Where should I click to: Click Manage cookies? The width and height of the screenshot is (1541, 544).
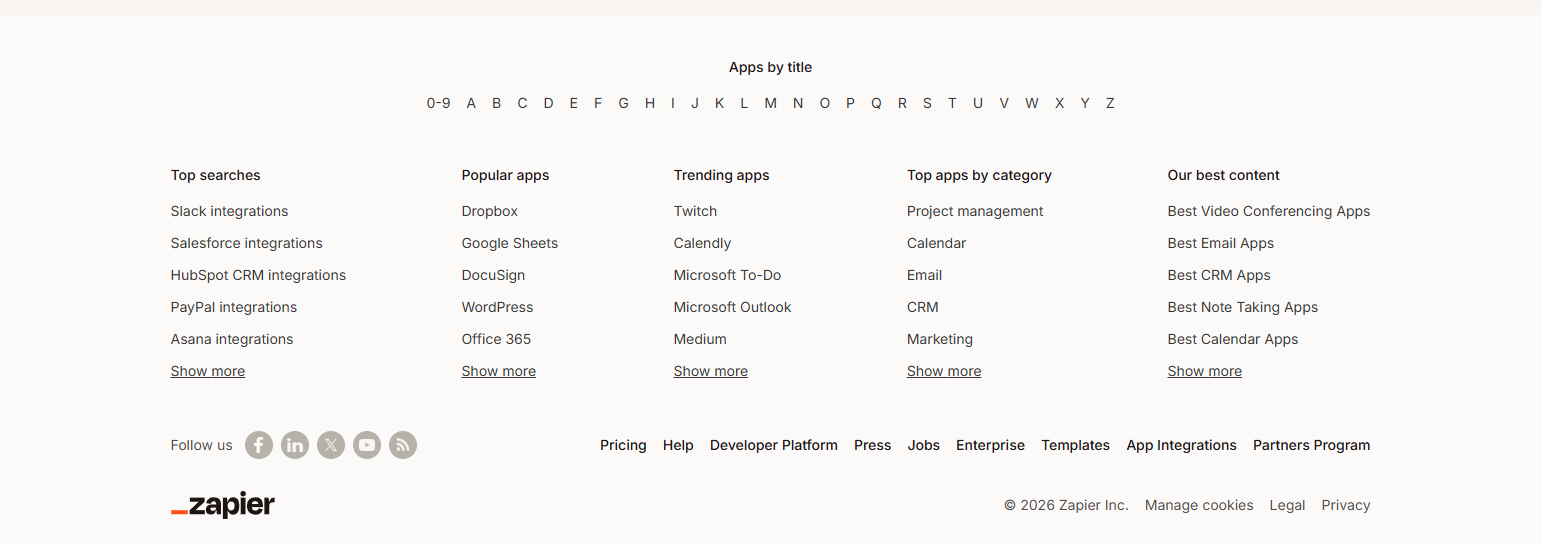(x=1199, y=505)
